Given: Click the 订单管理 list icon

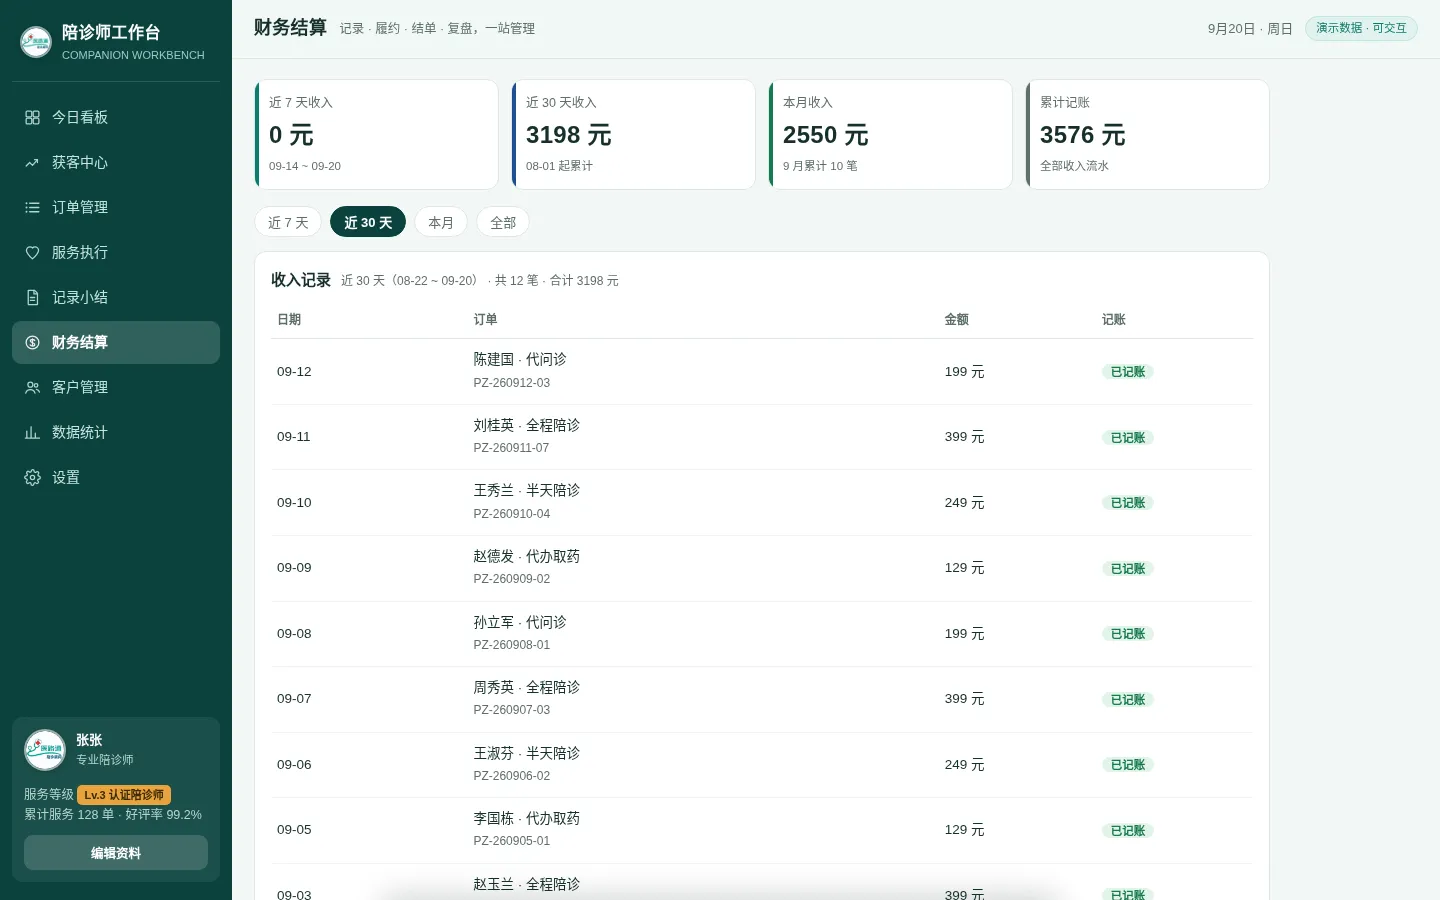Looking at the screenshot, I should (x=32, y=208).
